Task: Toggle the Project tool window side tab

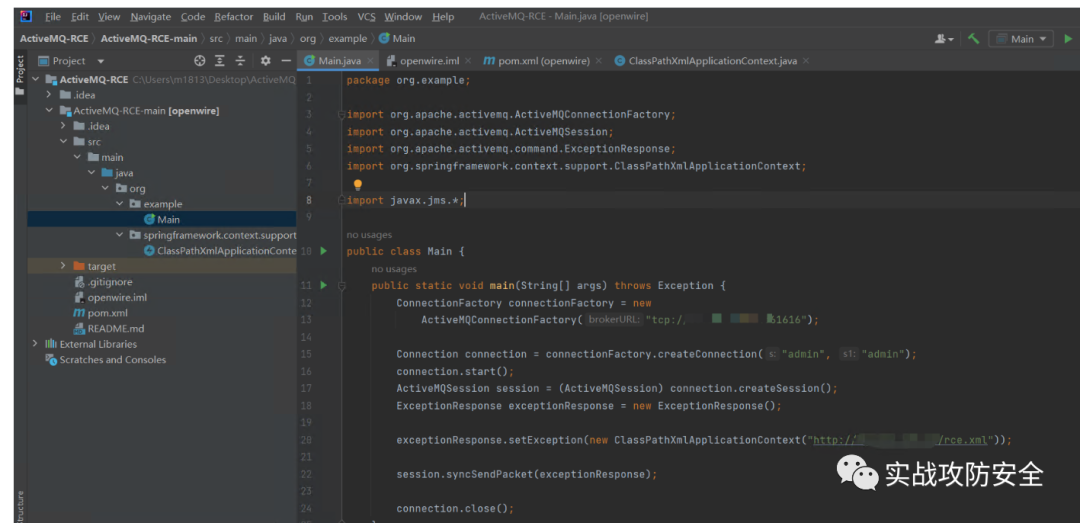Action: (x=20, y=76)
